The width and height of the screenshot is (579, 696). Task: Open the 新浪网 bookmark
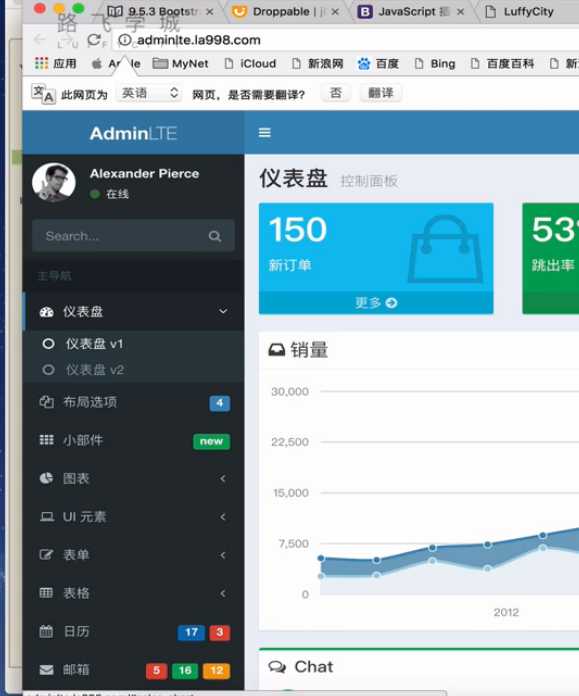318,64
